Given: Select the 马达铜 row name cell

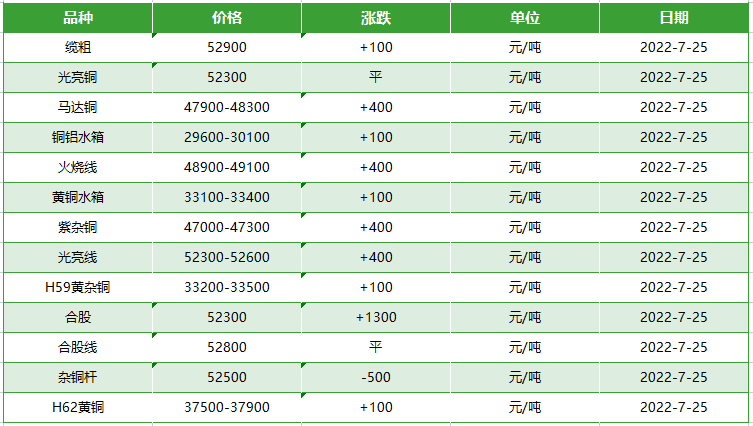Looking at the screenshot, I should click(78, 108).
